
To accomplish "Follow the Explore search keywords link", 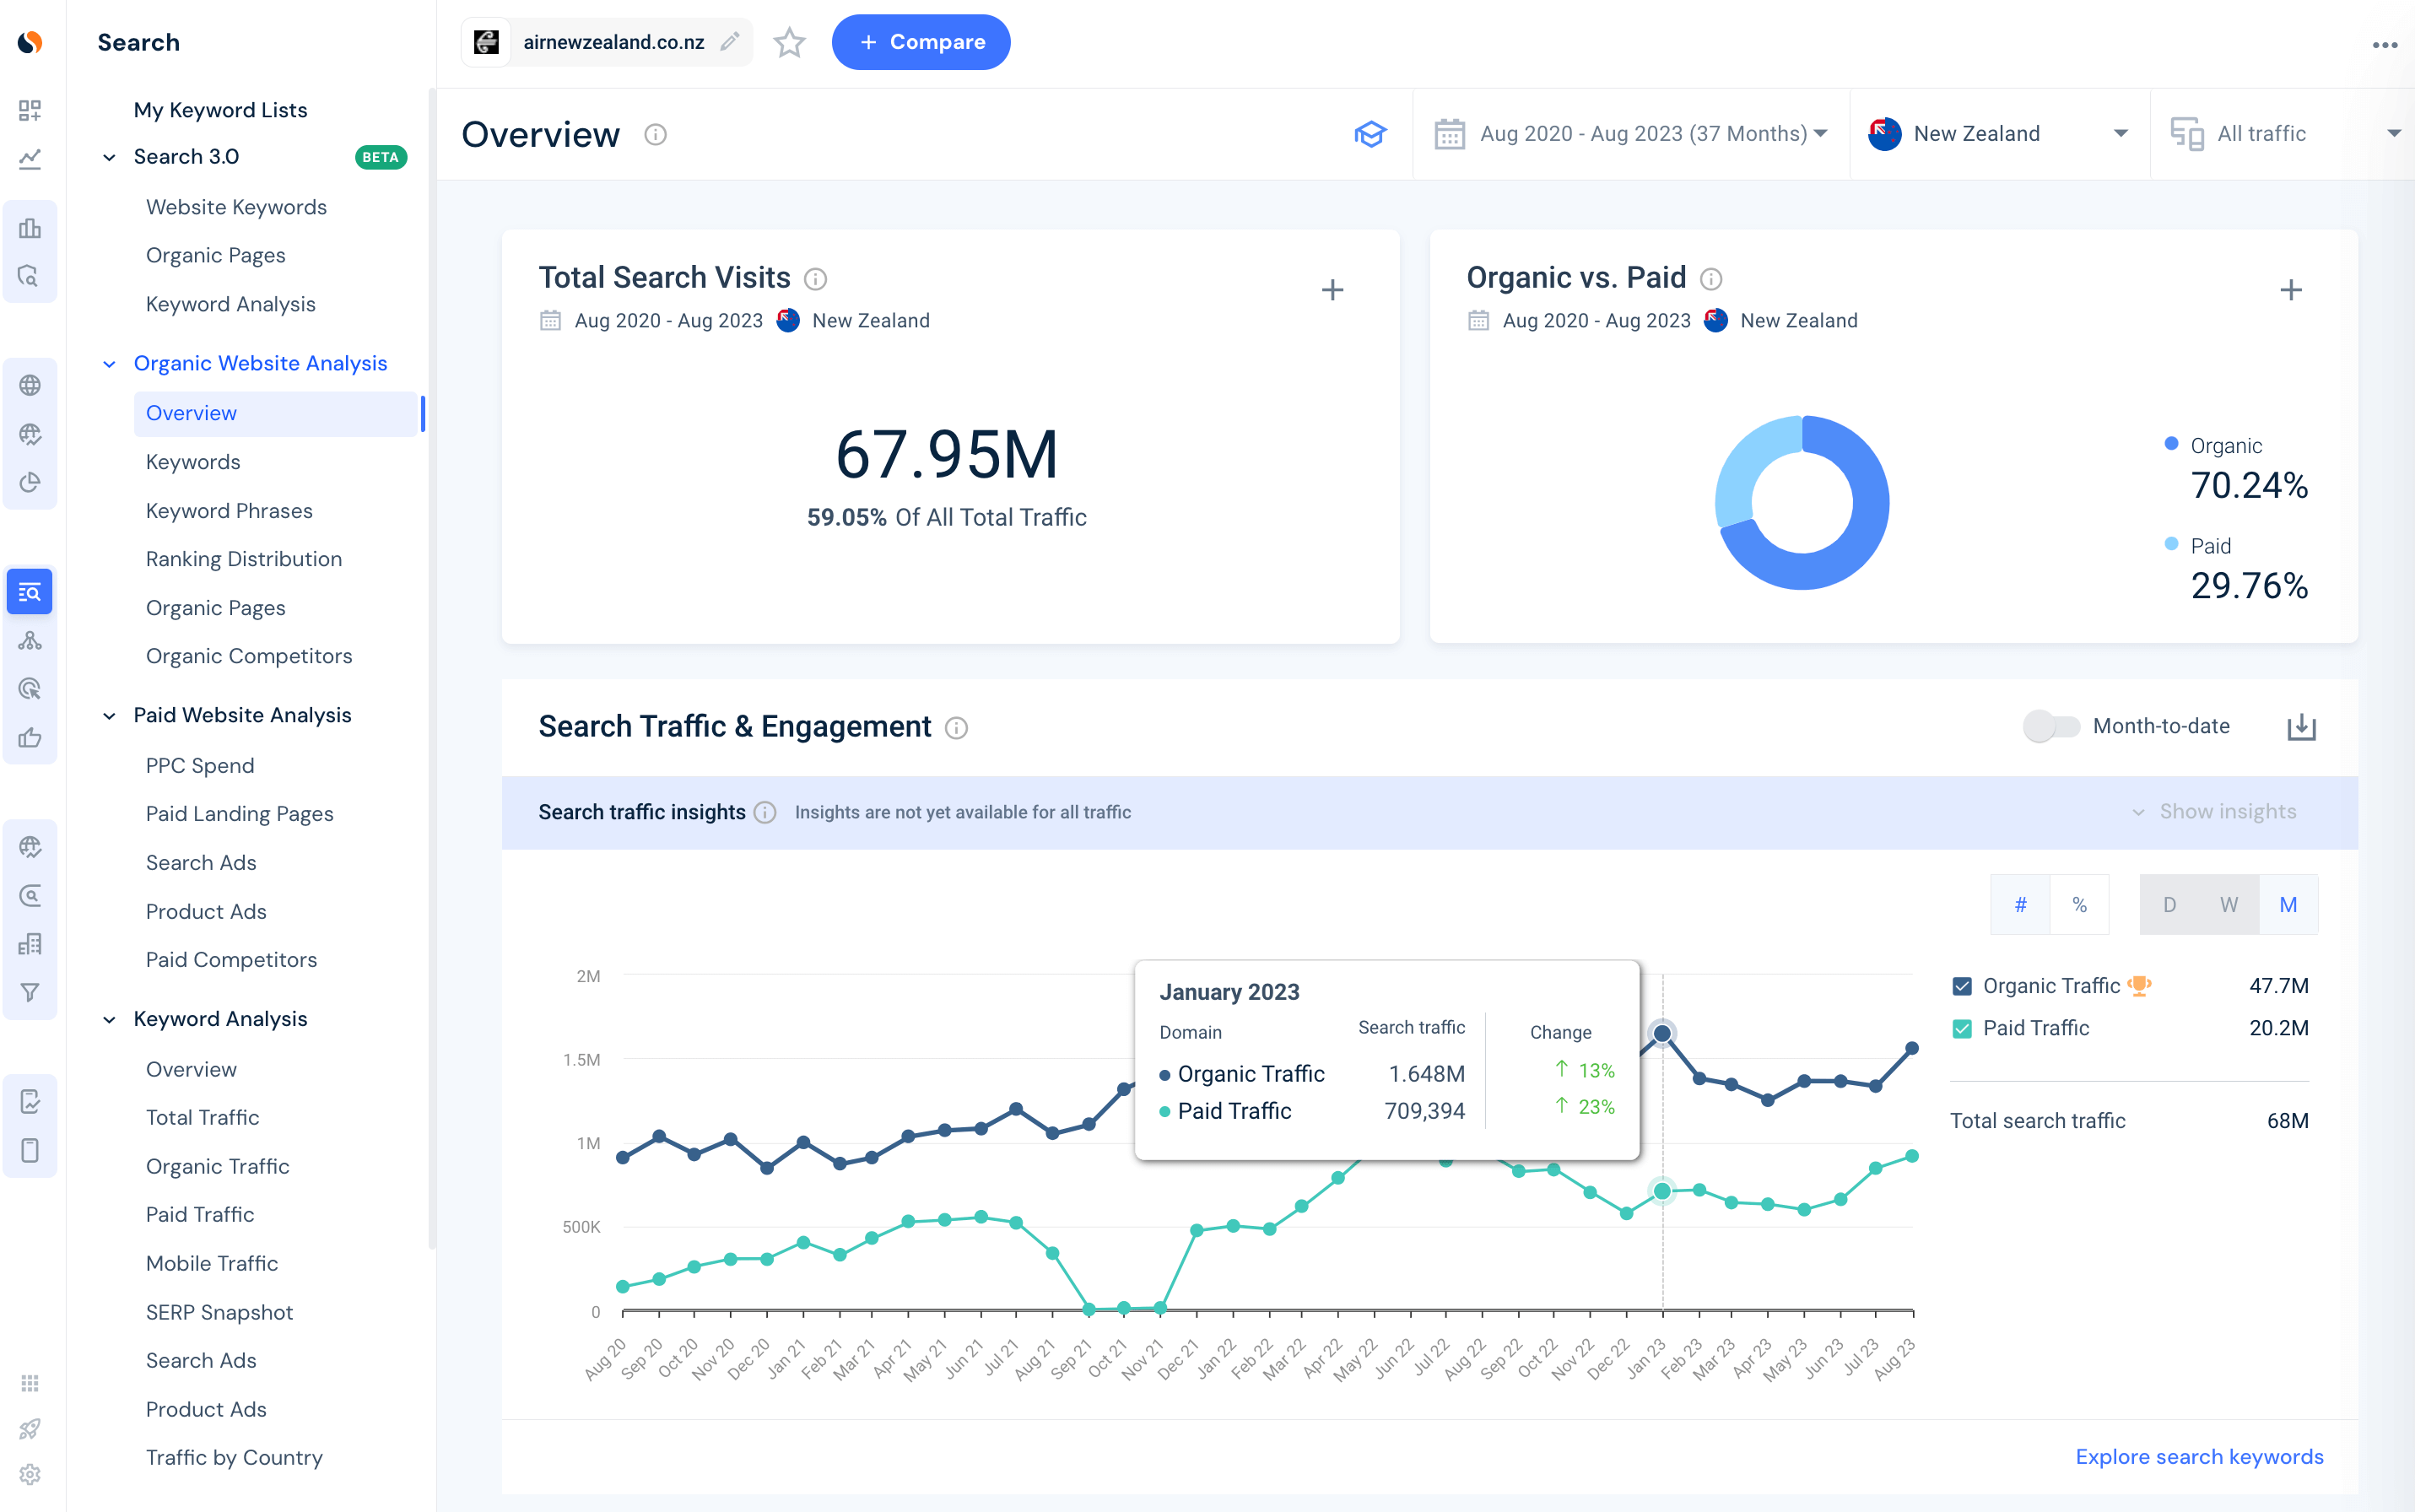I will (x=2198, y=1456).
